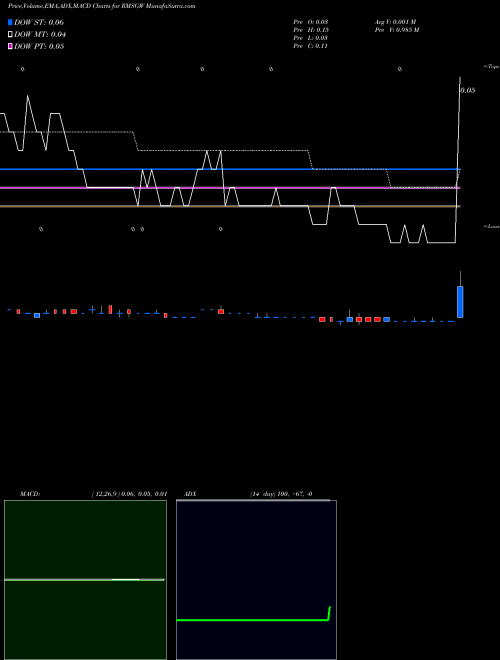
Task: Select the 'DOW MT: 0.04' legend text
Action: (40, 34)
